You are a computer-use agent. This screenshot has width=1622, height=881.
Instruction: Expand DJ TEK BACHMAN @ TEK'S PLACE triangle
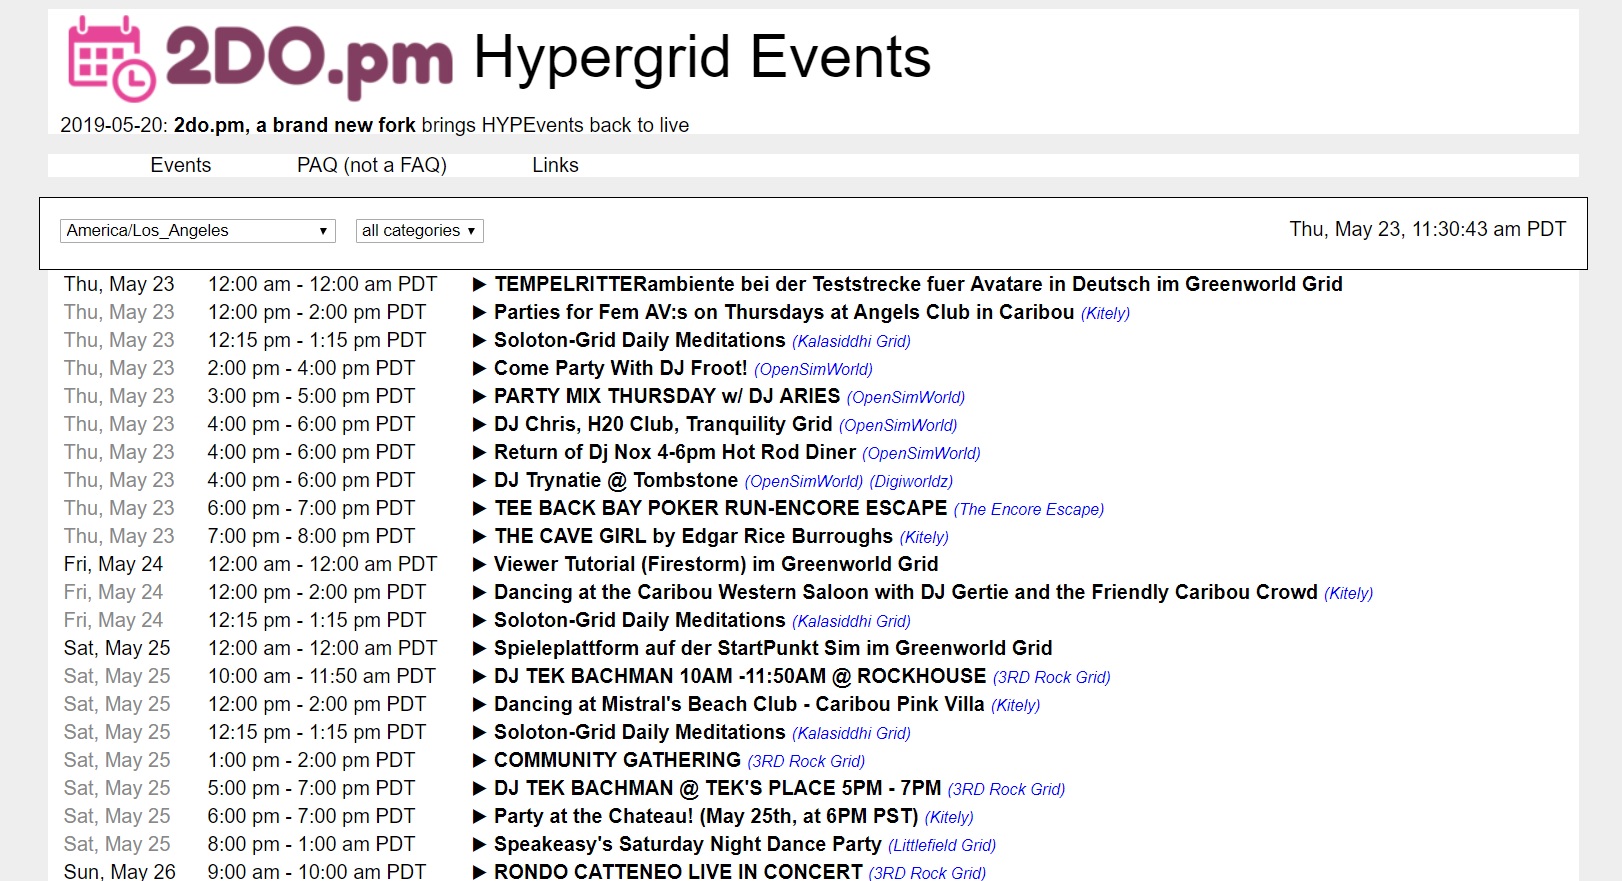click(x=479, y=789)
